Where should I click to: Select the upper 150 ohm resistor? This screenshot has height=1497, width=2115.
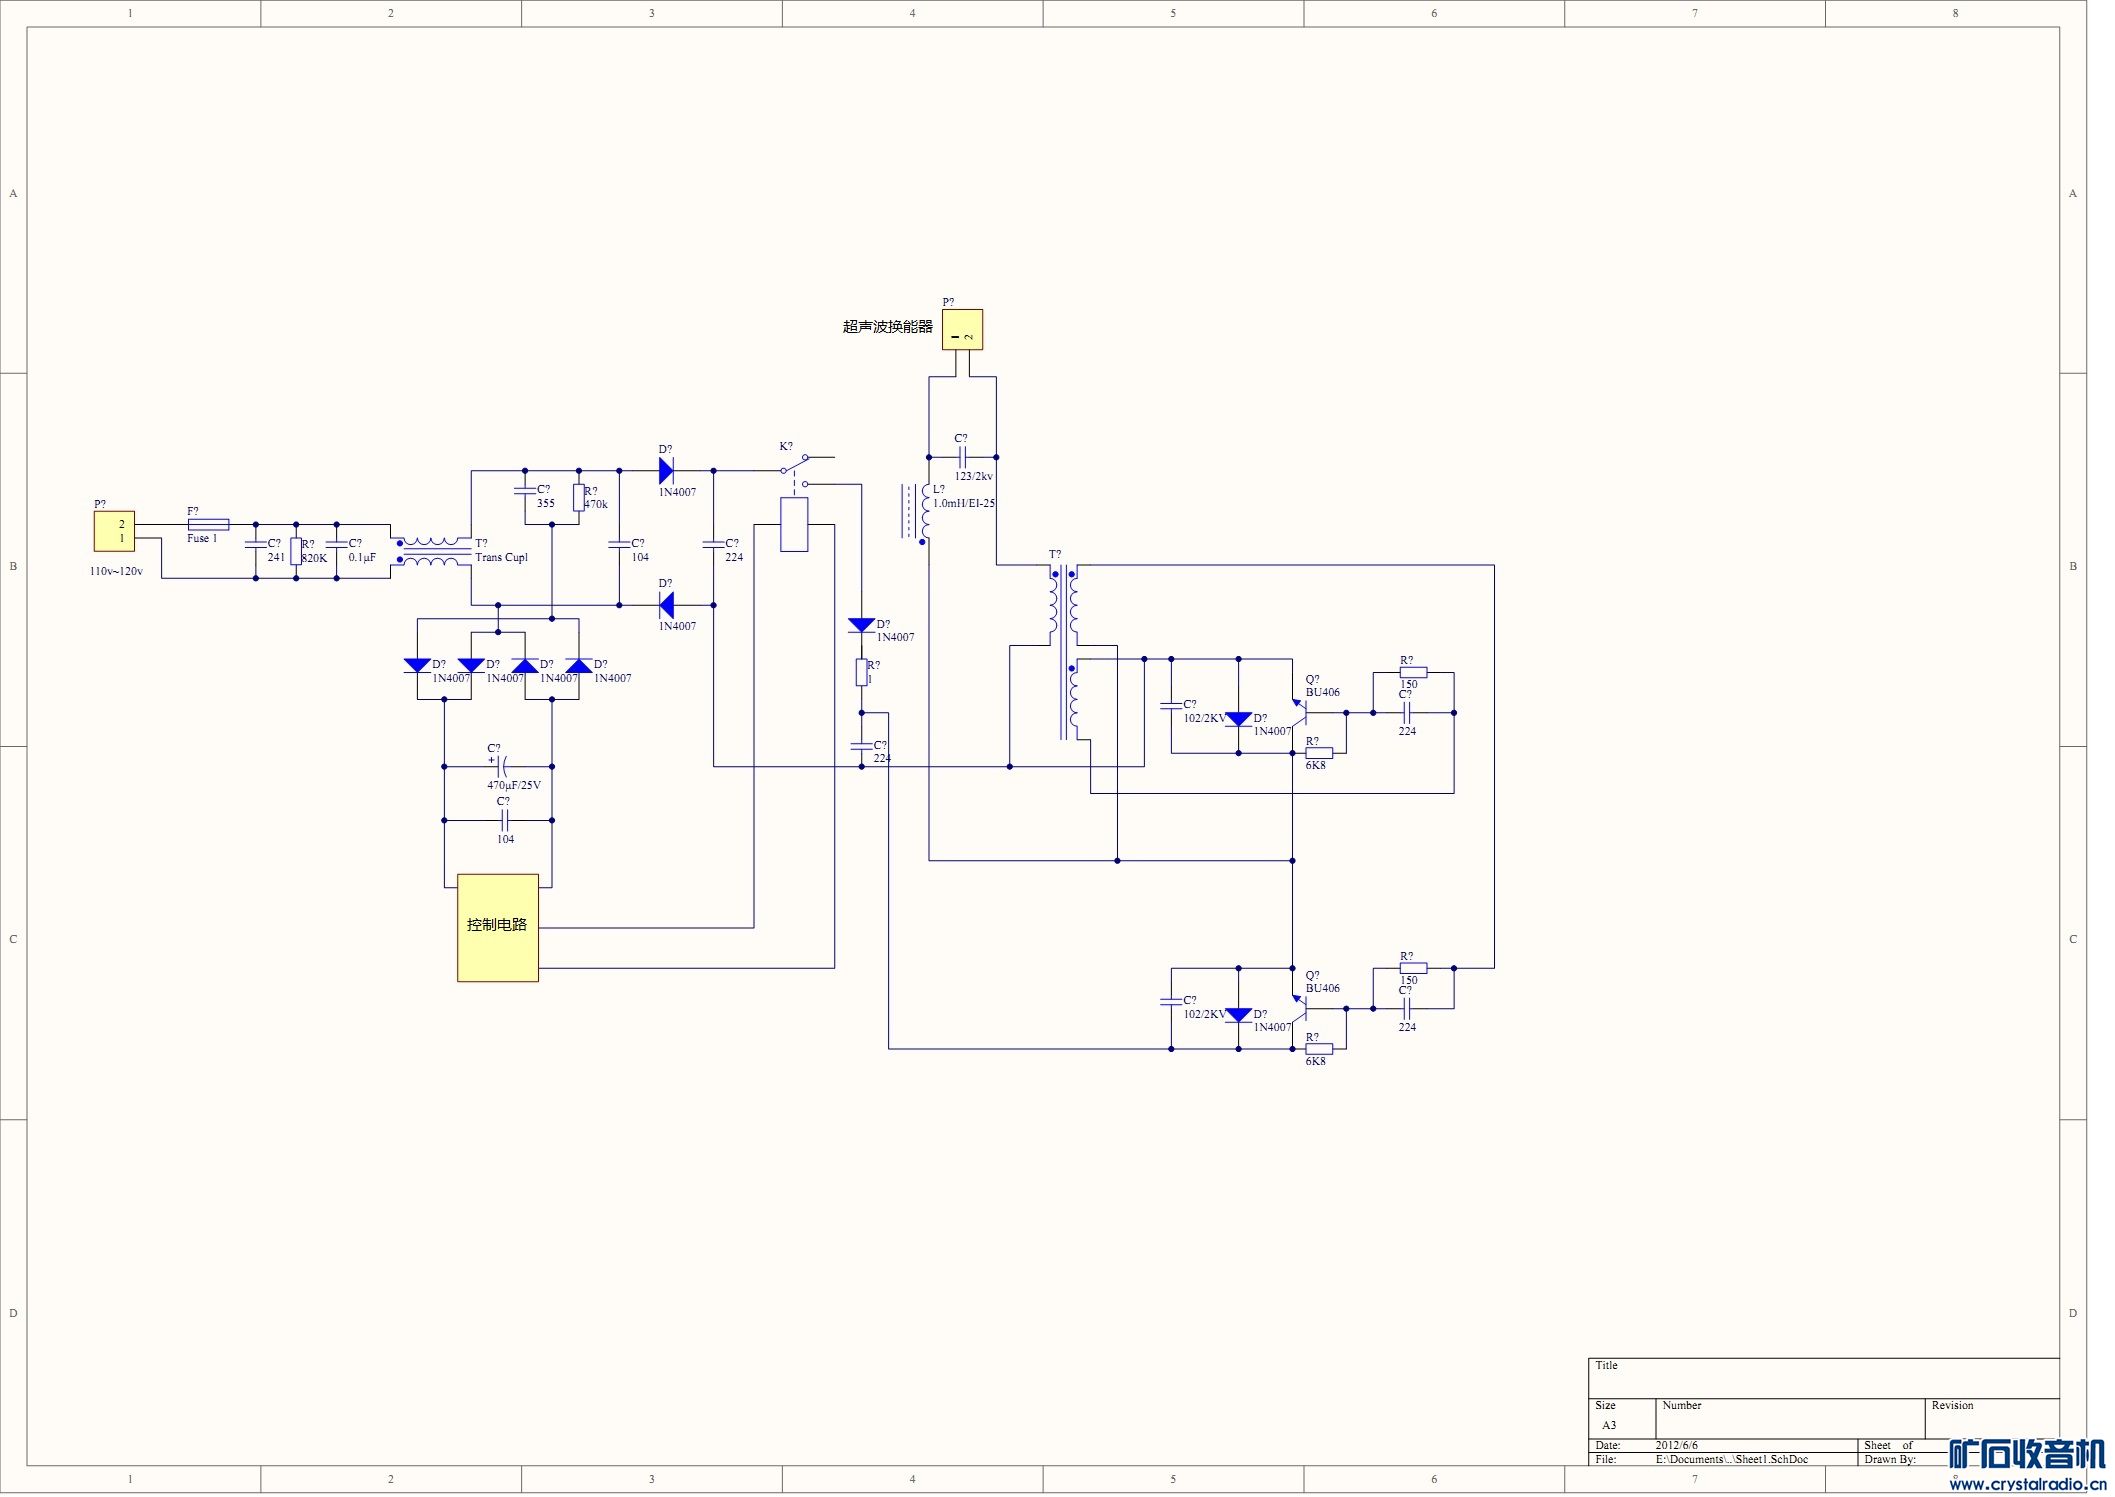1413,673
